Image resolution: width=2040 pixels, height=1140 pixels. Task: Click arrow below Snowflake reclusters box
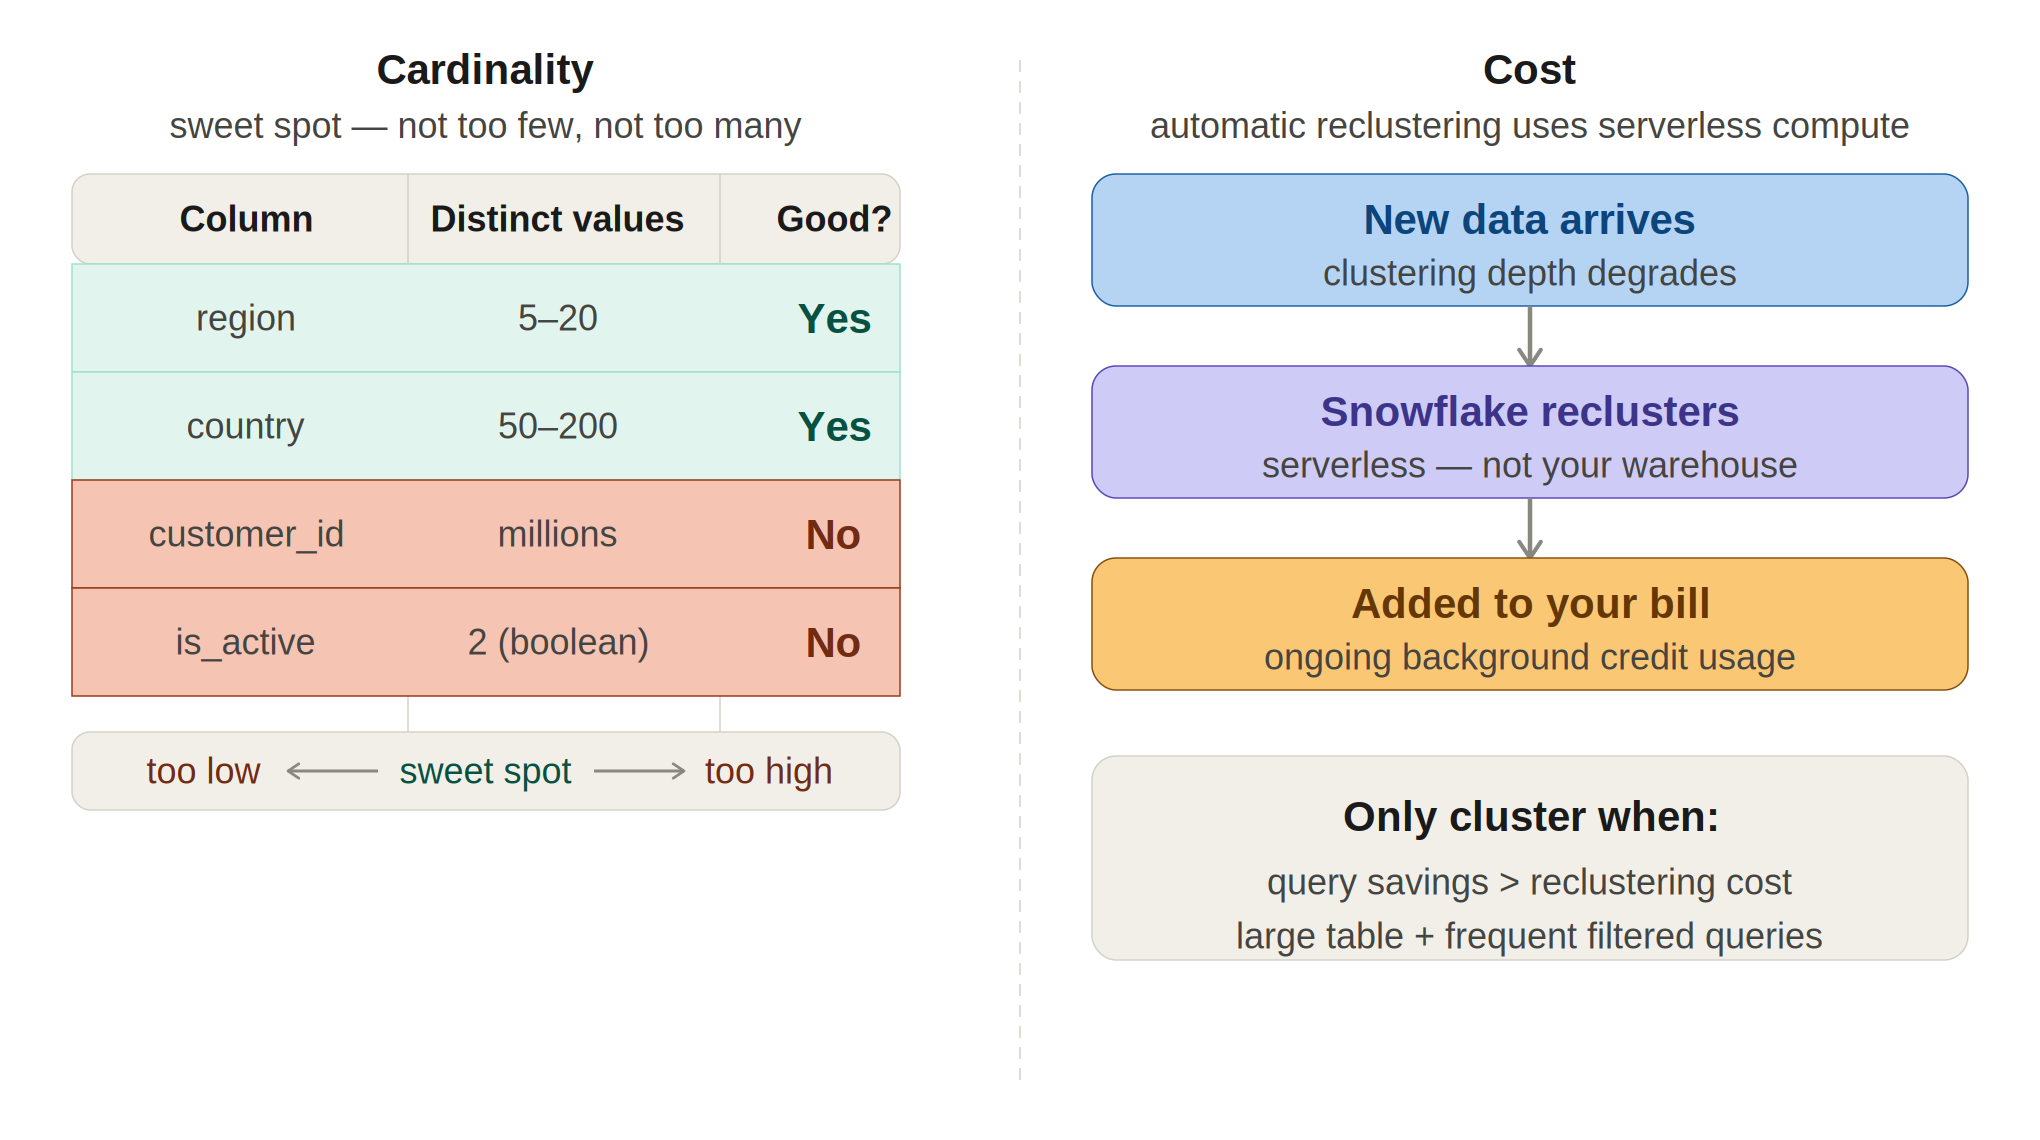(x=1529, y=528)
